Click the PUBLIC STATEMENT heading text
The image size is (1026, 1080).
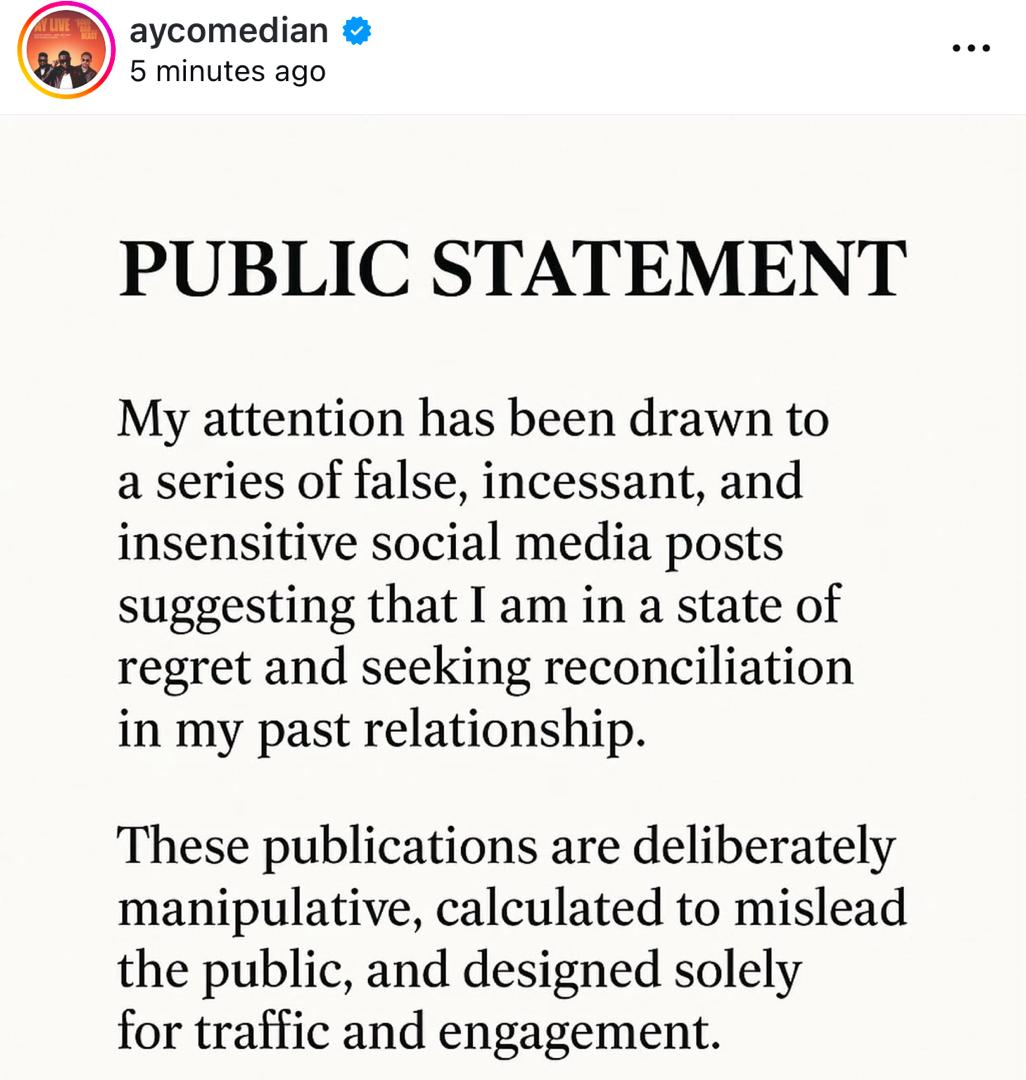coord(513,265)
